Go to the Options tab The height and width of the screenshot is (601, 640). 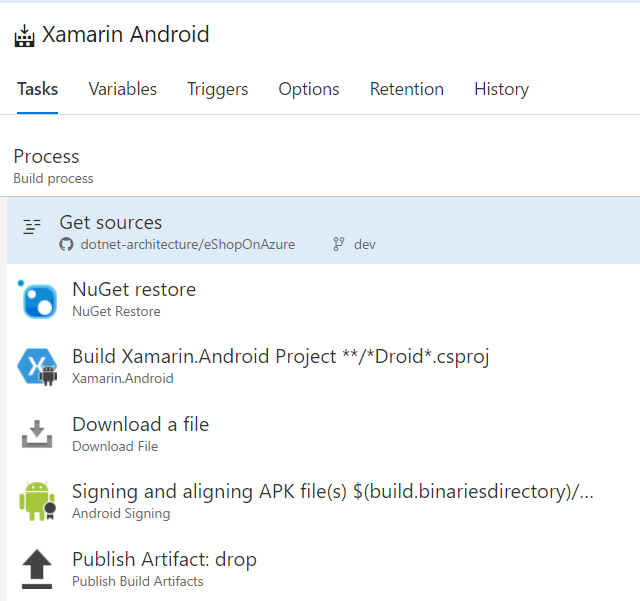[309, 89]
